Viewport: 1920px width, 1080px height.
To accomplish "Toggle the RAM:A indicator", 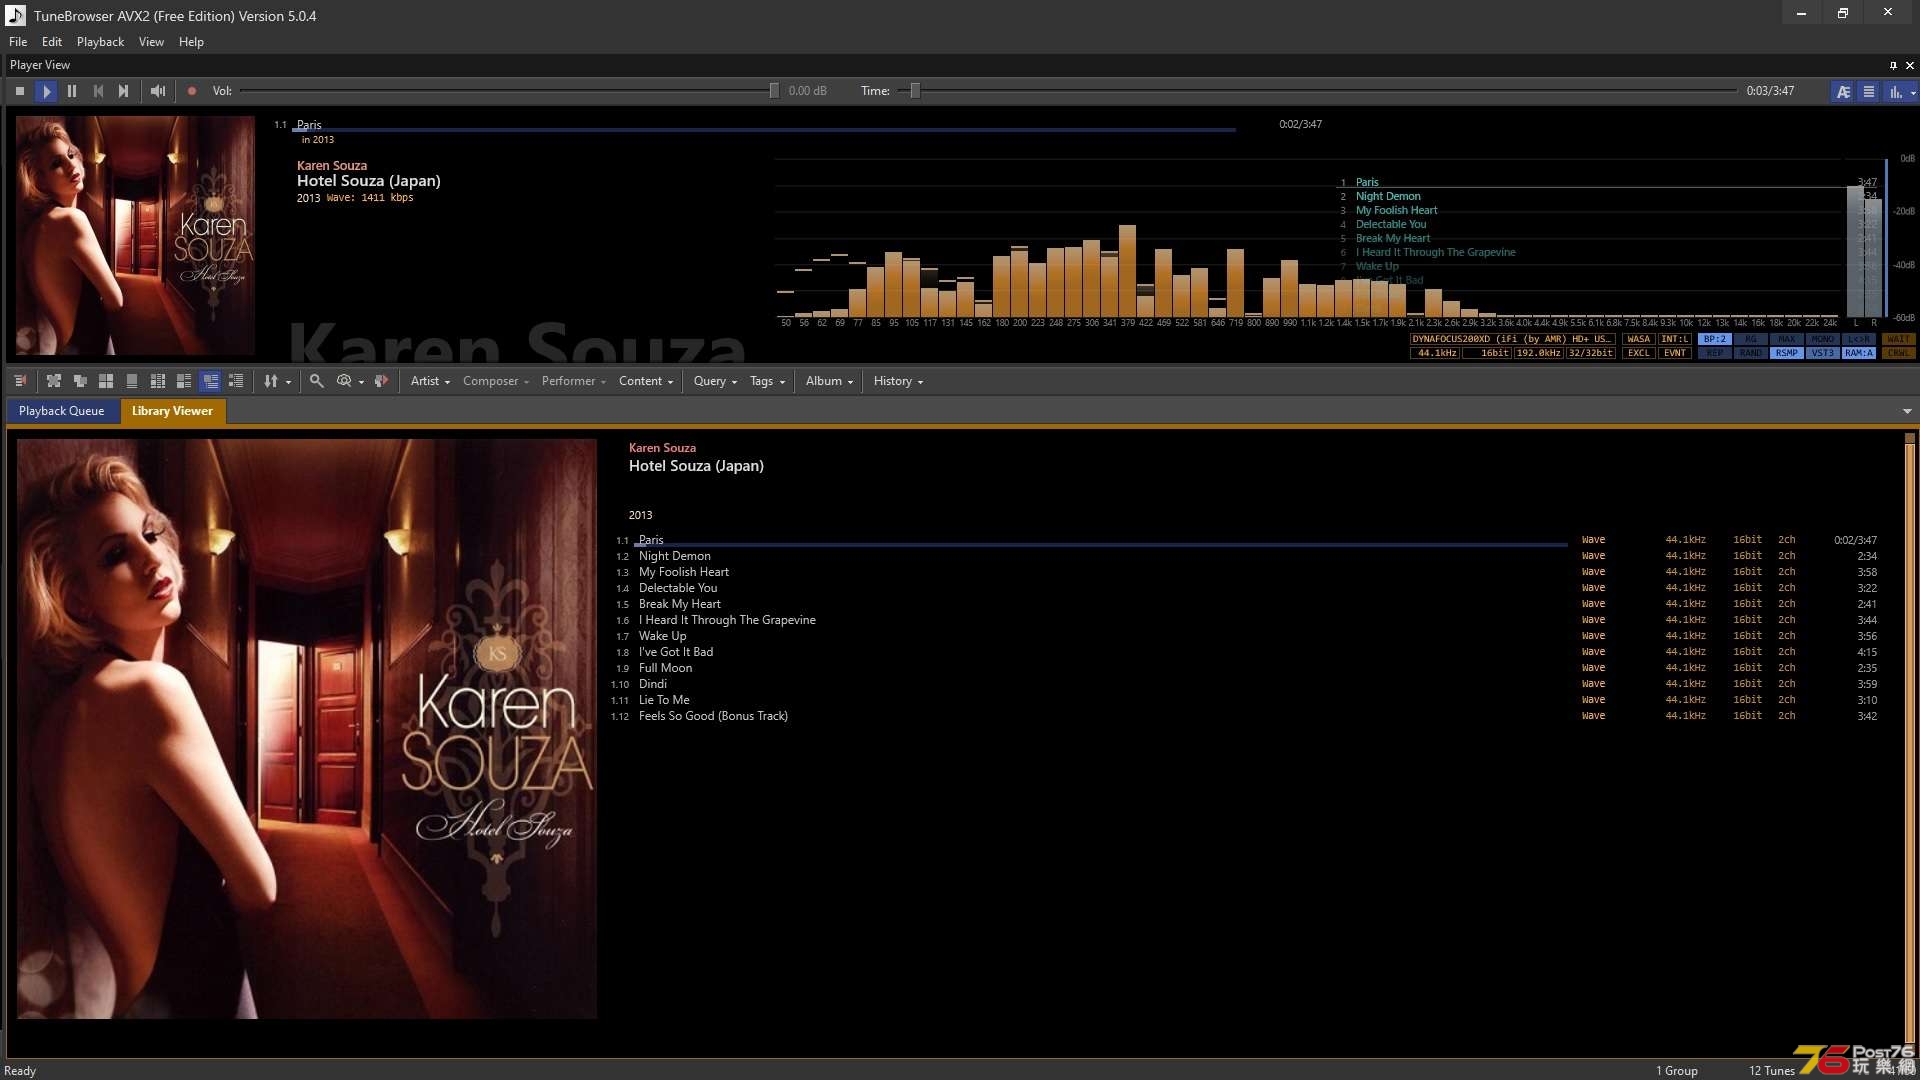I will point(1858,354).
